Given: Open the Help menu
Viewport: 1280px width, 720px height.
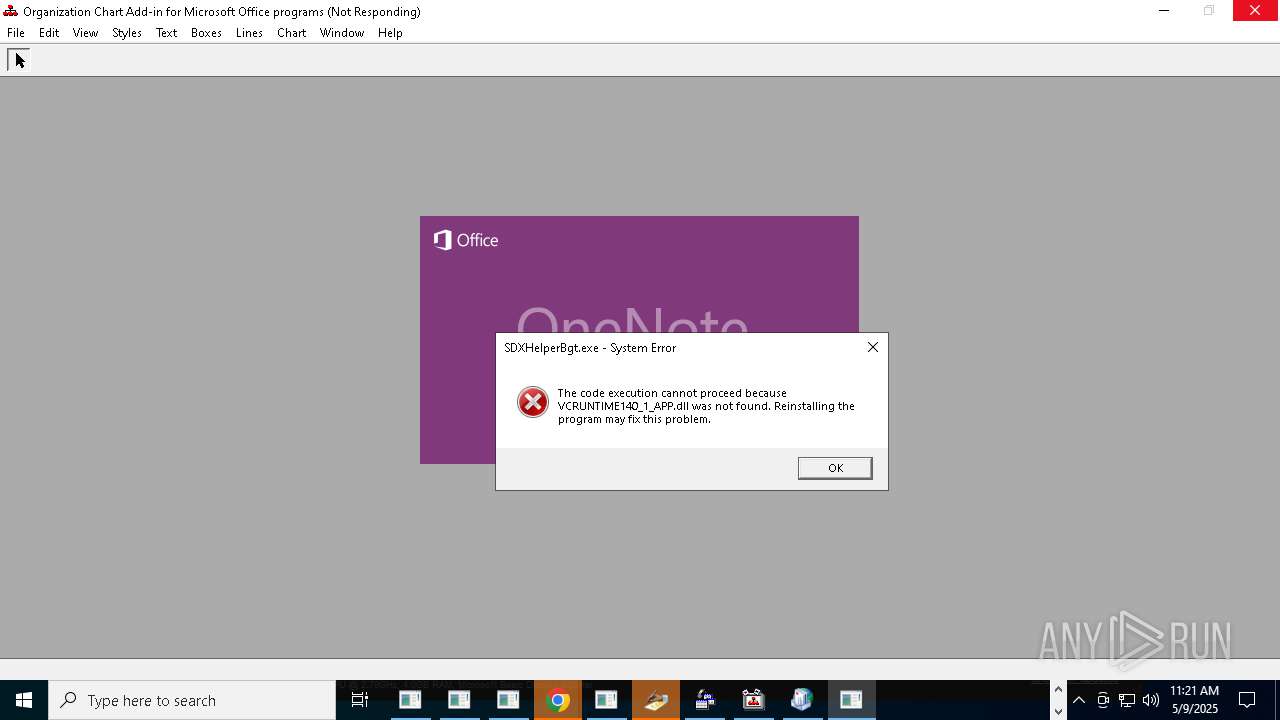Looking at the screenshot, I should click(390, 33).
